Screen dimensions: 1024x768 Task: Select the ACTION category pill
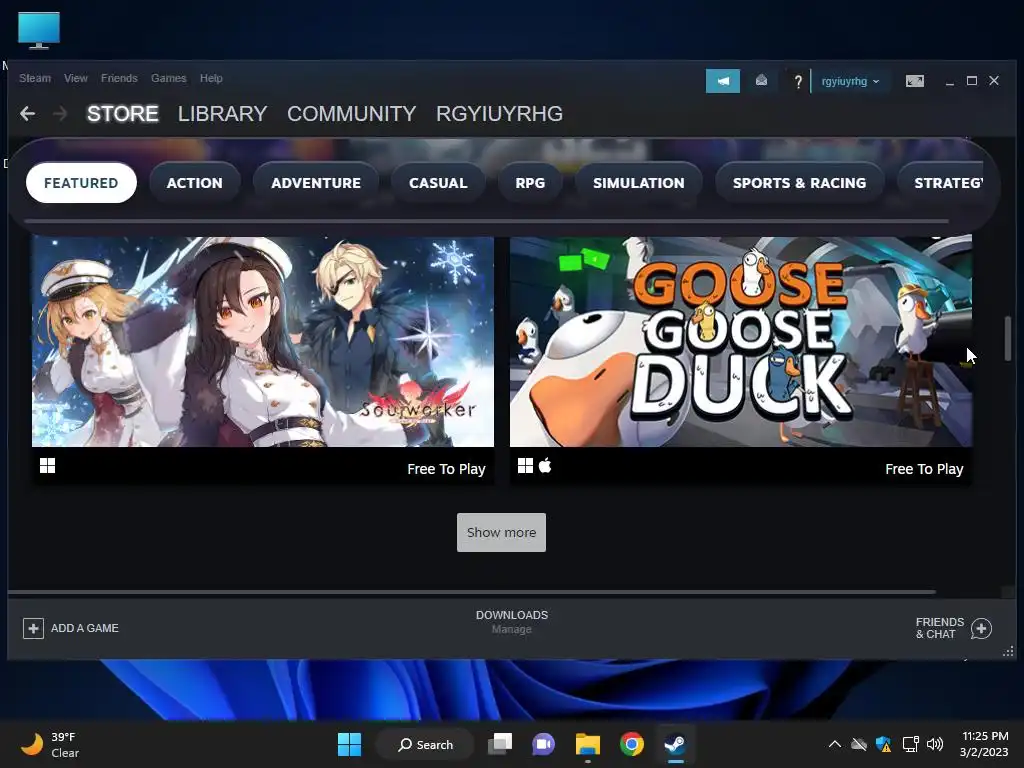pyautogui.click(x=195, y=183)
